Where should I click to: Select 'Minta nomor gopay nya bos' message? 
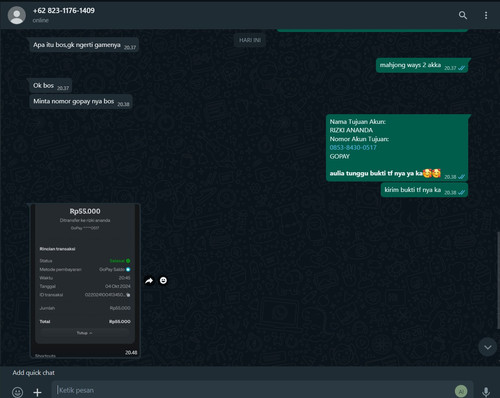pyautogui.click(x=81, y=102)
